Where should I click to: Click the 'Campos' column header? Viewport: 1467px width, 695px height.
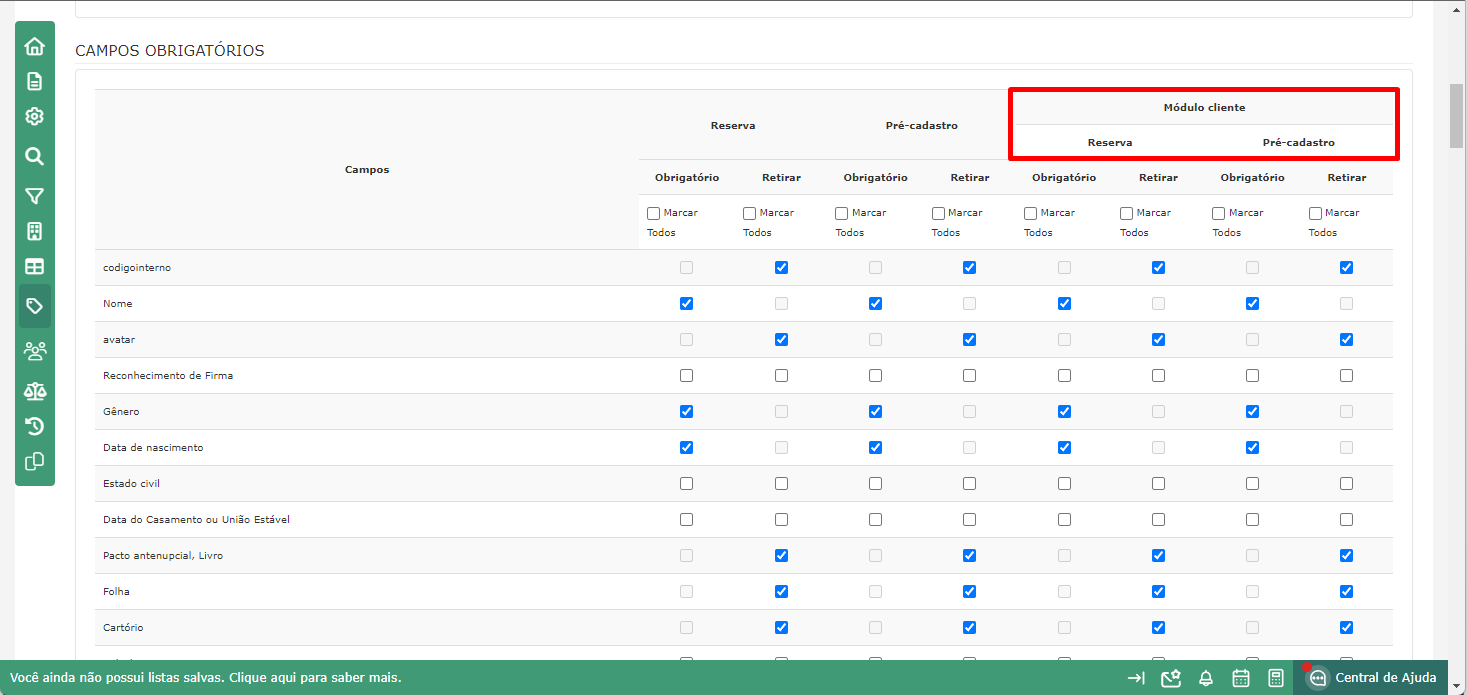pyautogui.click(x=367, y=170)
